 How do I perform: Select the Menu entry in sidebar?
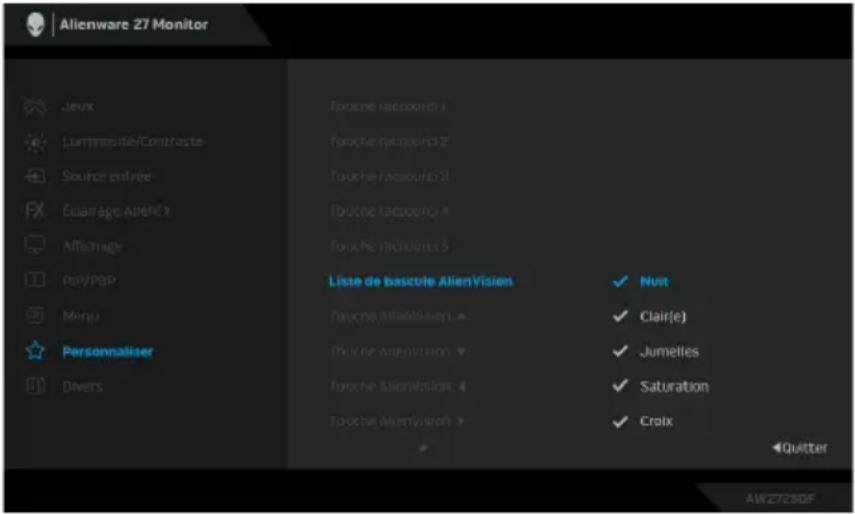click(80, 316)
